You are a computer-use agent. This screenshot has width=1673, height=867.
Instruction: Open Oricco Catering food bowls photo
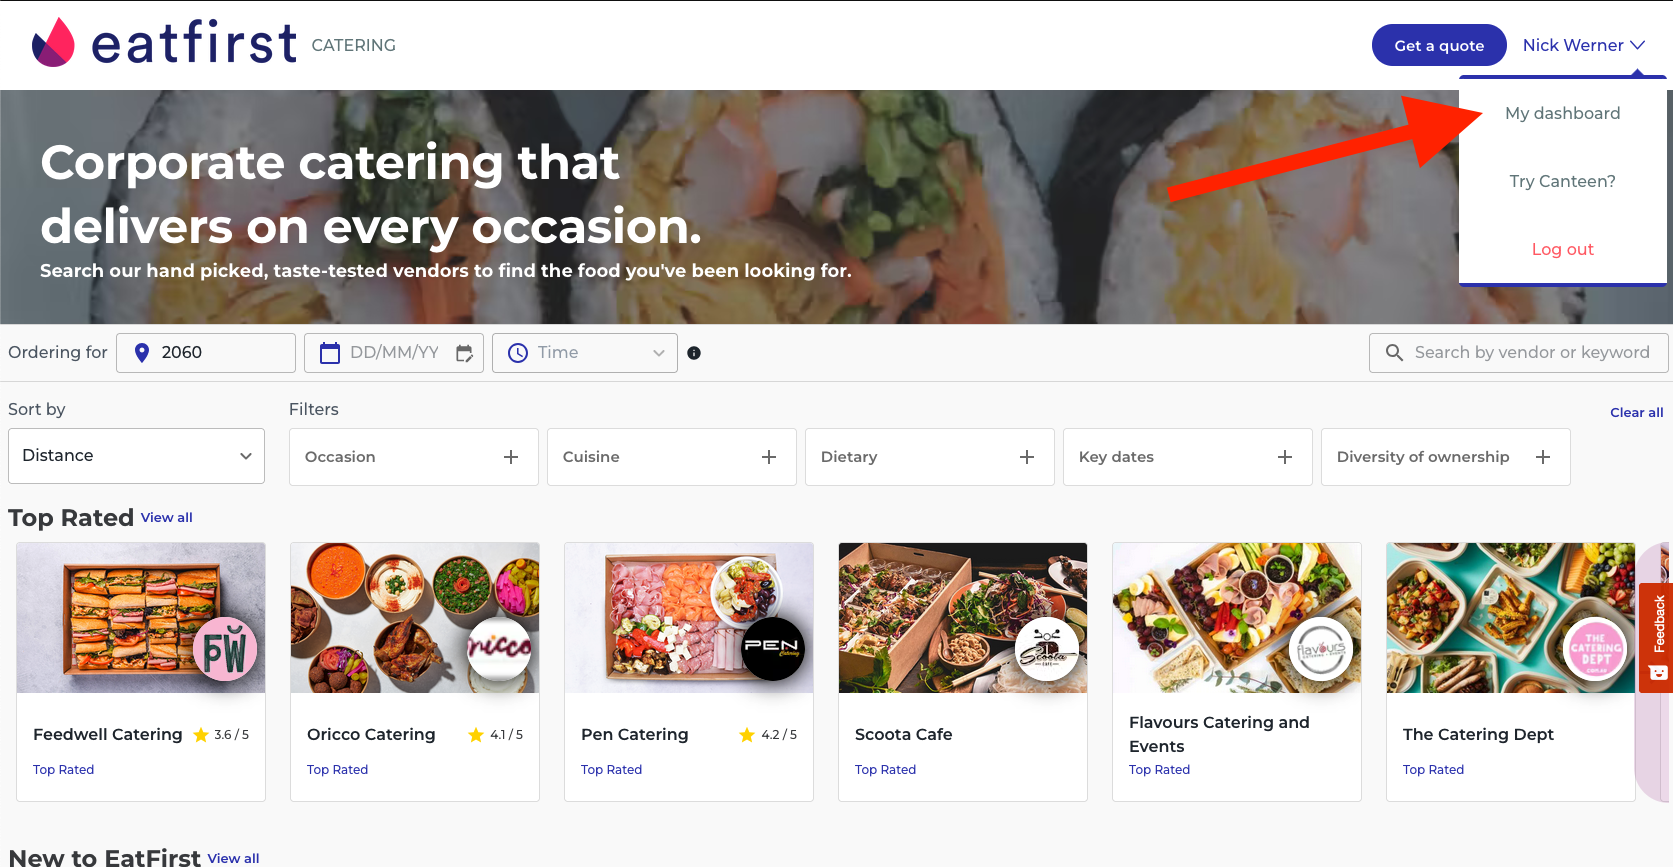coord(415,618)
